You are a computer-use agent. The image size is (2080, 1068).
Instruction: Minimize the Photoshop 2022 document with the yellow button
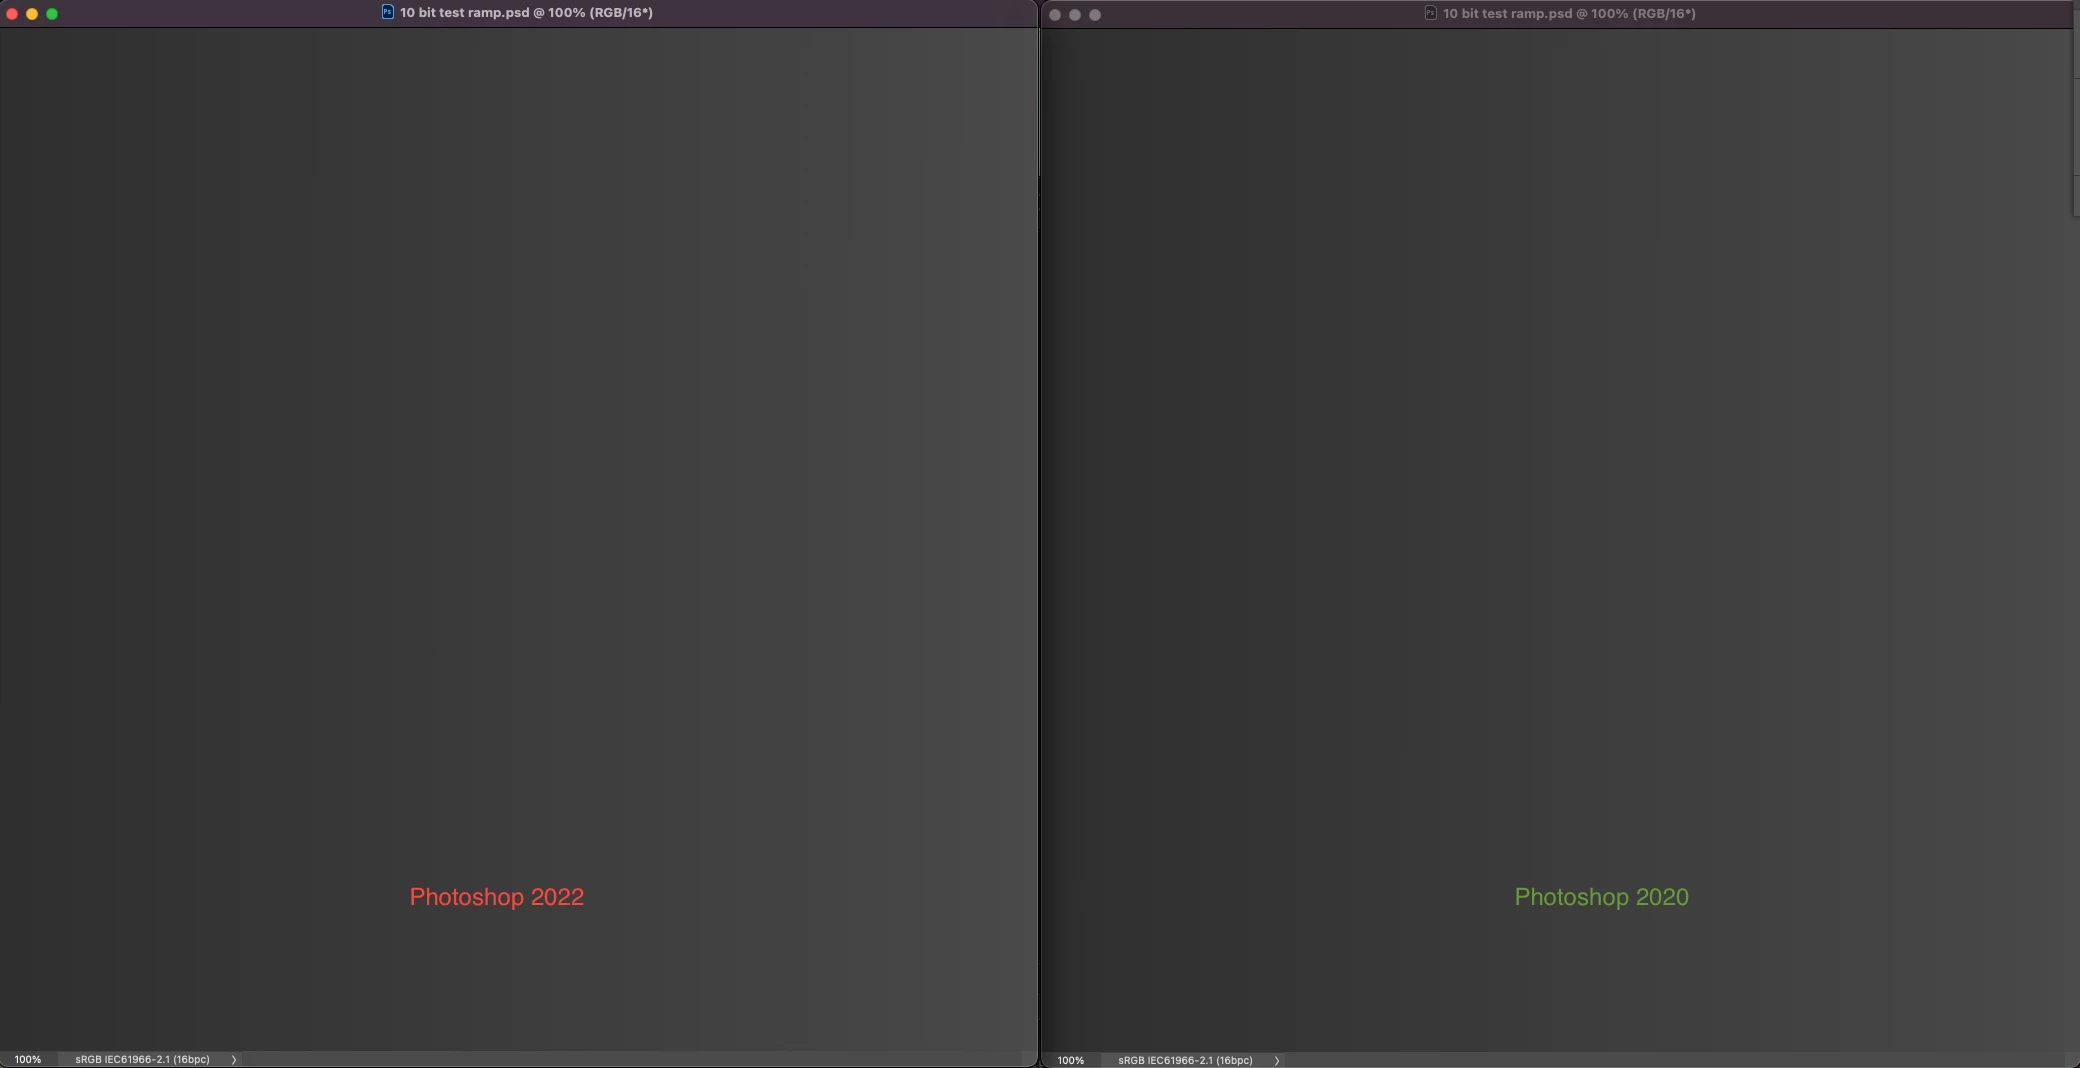(x=32, y=14)
